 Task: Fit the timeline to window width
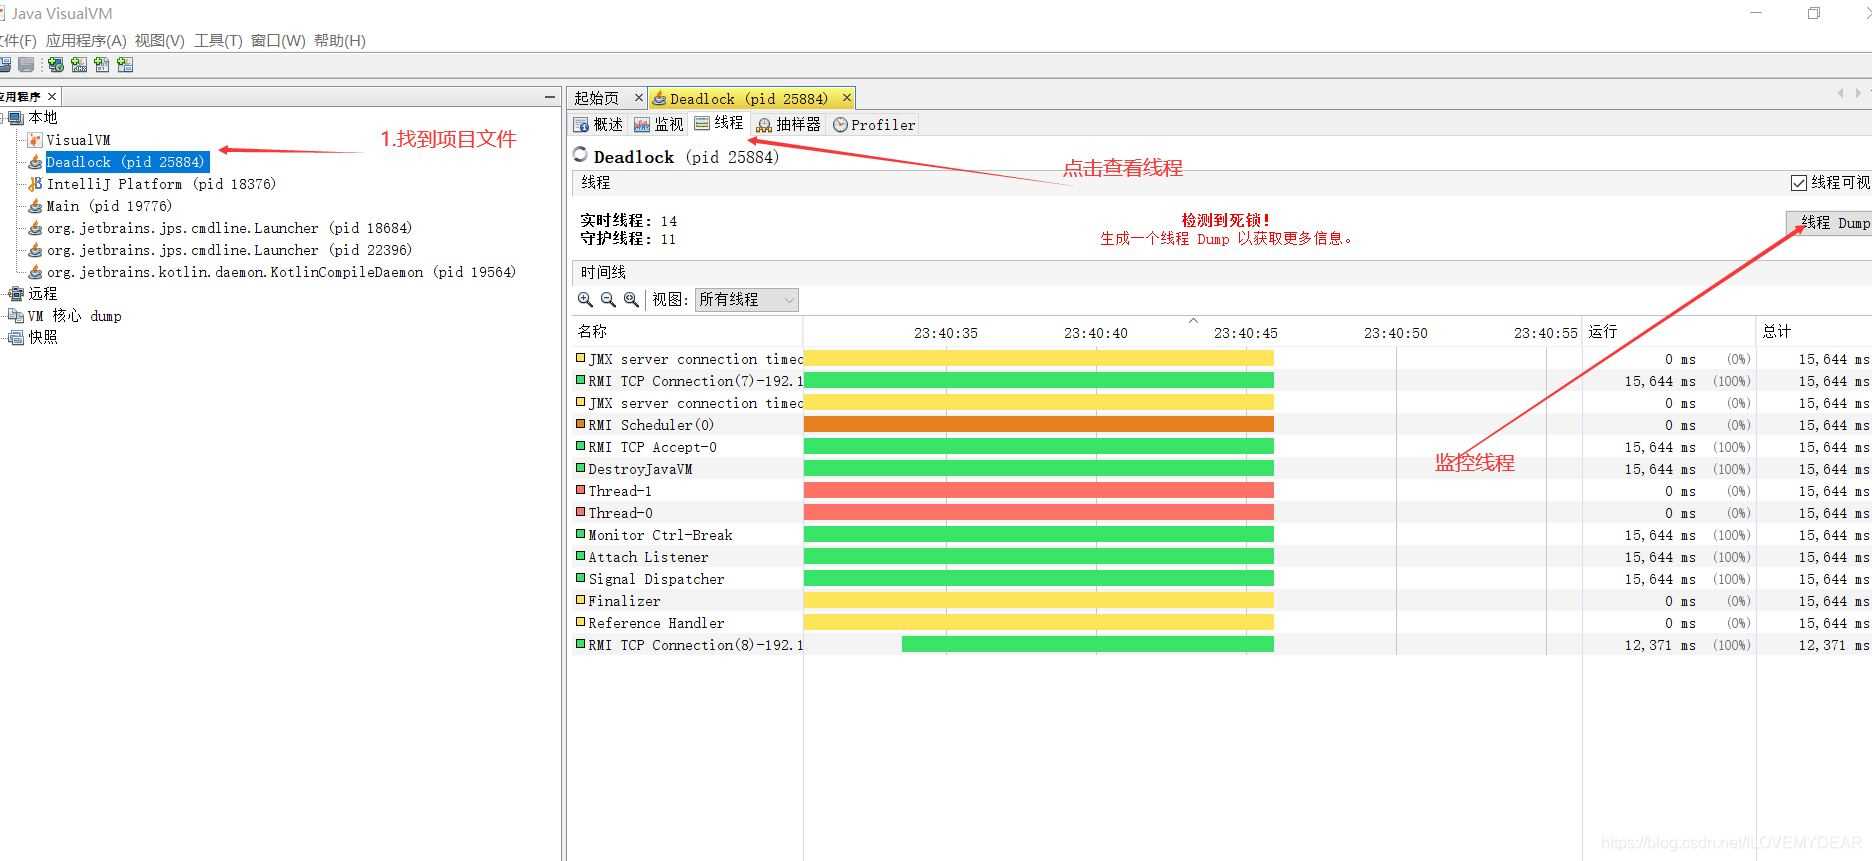(x=631, y=299)
